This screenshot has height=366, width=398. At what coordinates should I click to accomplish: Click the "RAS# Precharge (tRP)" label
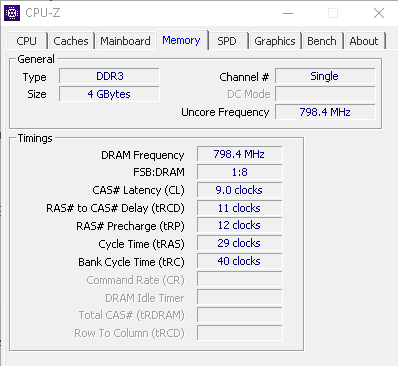coord(130,226)
